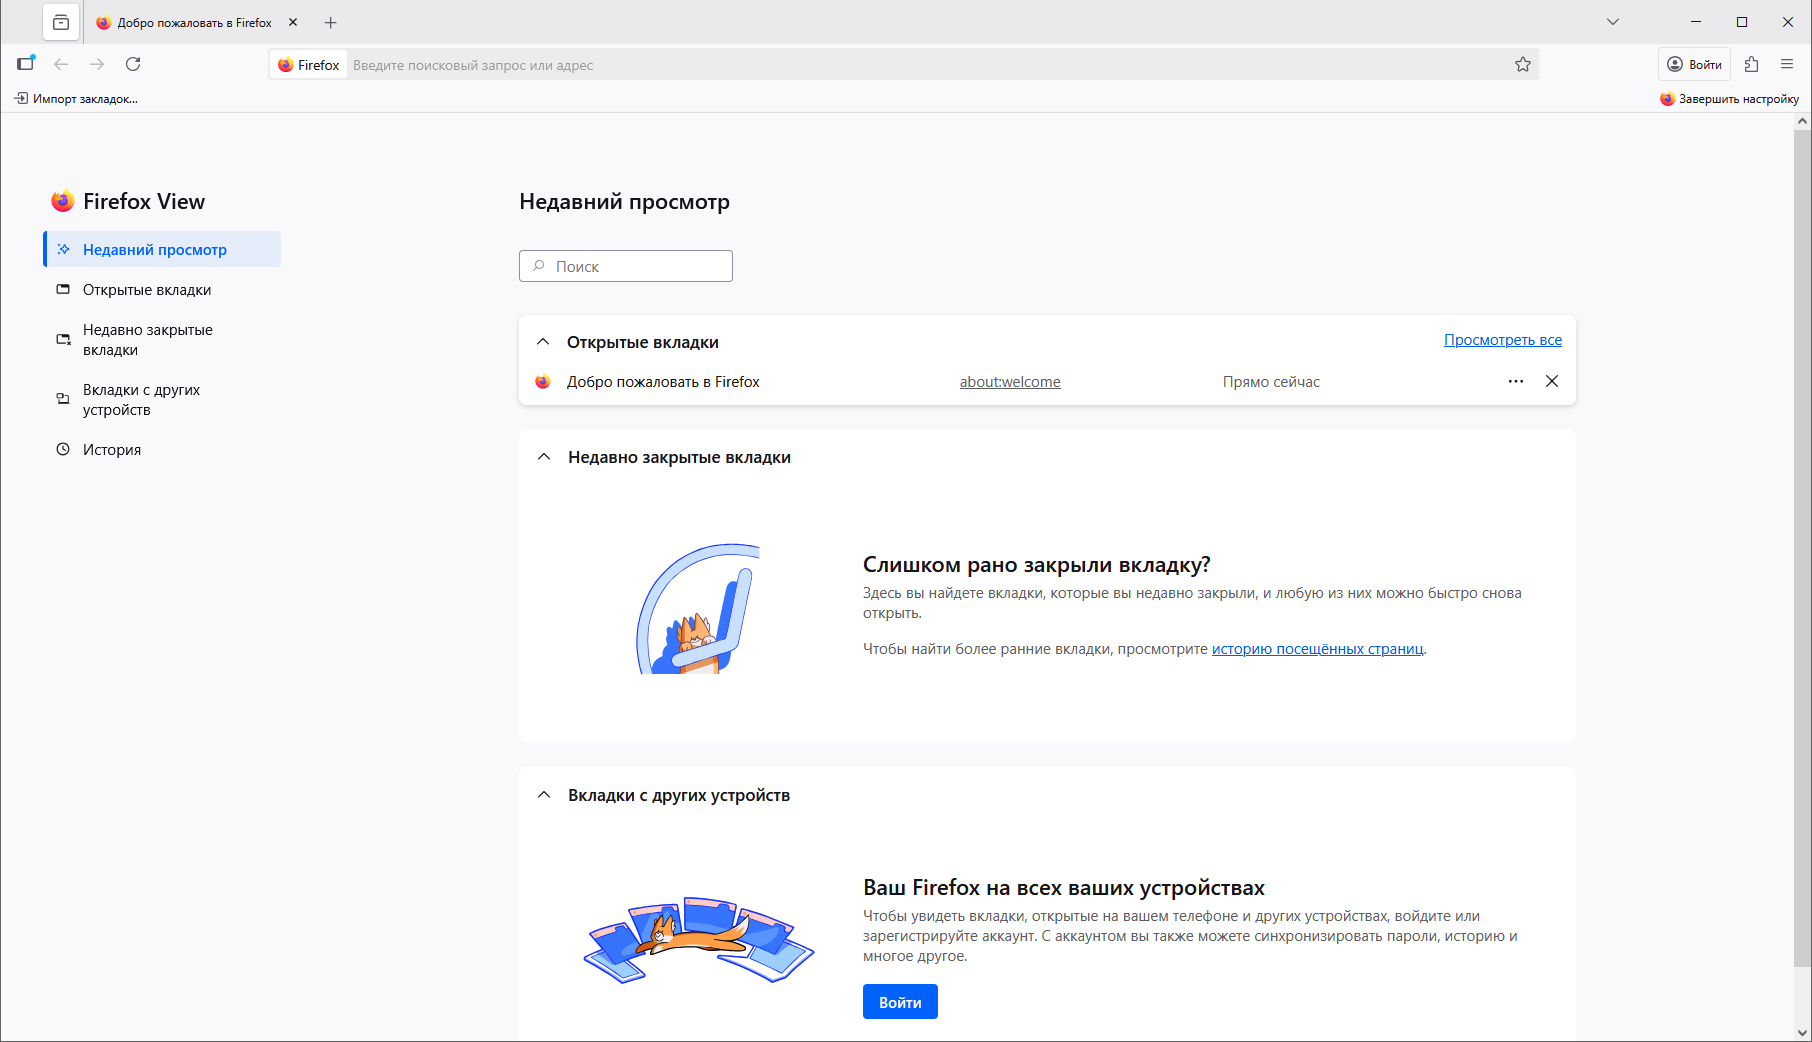Go back one page
Viewport: 1812px width, 1042px height.
click(x=61, y=64)
